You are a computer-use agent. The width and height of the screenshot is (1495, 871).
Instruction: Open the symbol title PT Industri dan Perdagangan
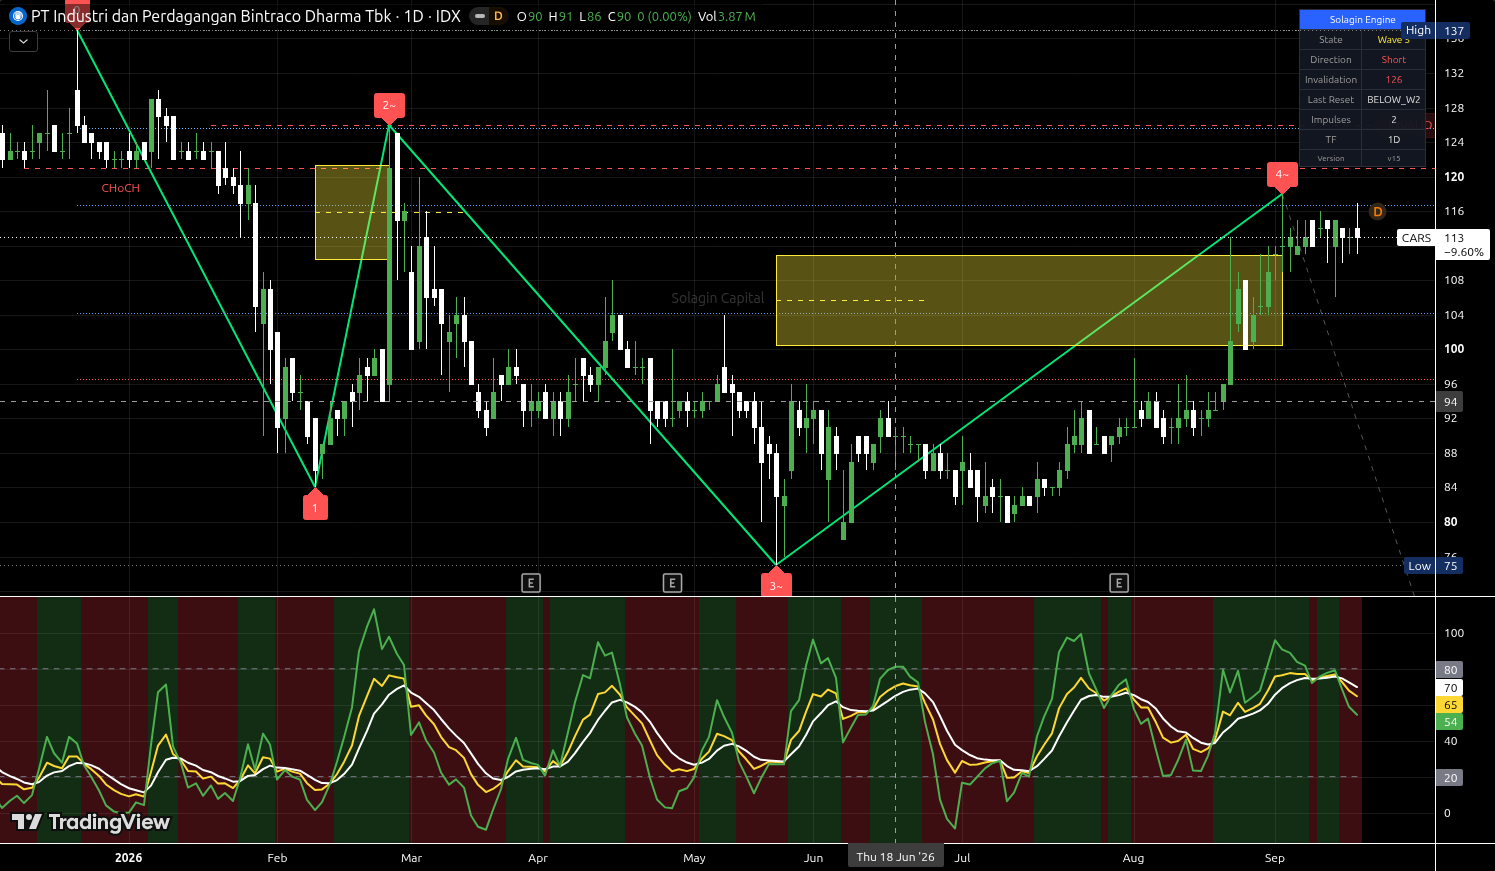(x=246, y=16)
